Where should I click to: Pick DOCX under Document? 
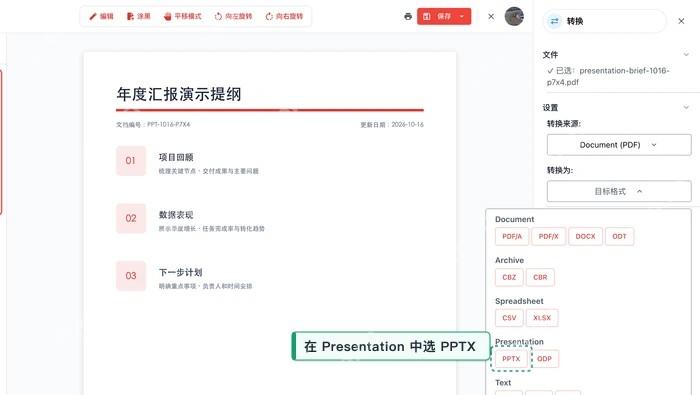(x=585, y=237)
